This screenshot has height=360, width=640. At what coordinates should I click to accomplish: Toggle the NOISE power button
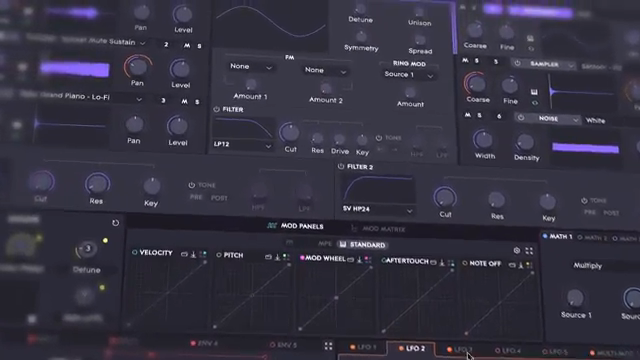(x=521, y=118)
